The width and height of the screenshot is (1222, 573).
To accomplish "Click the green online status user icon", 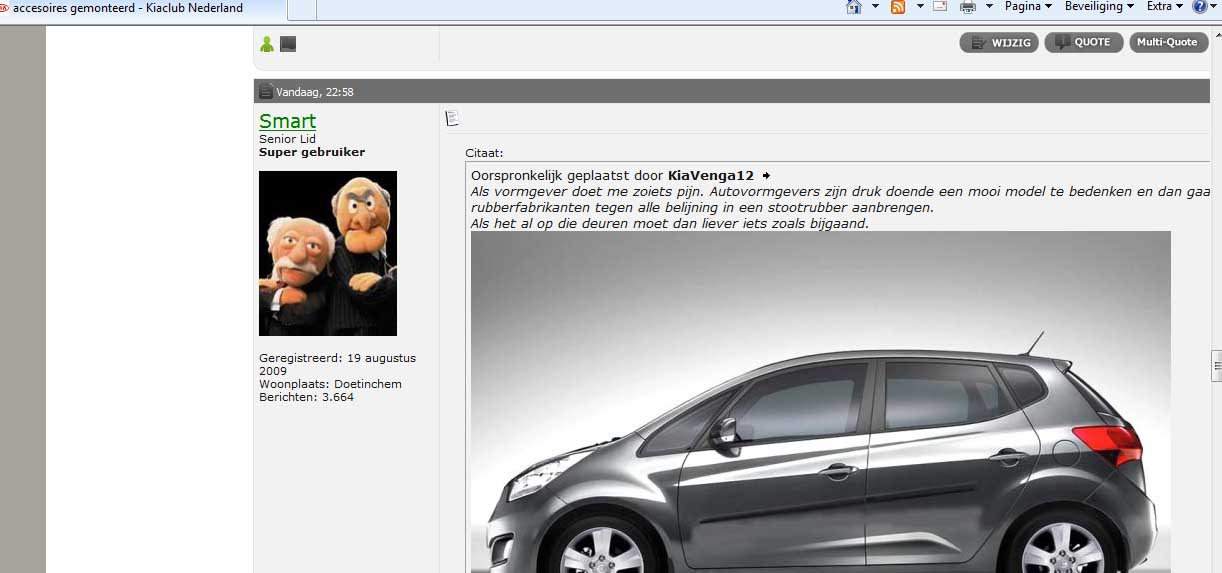I will [x=267, y=44].
